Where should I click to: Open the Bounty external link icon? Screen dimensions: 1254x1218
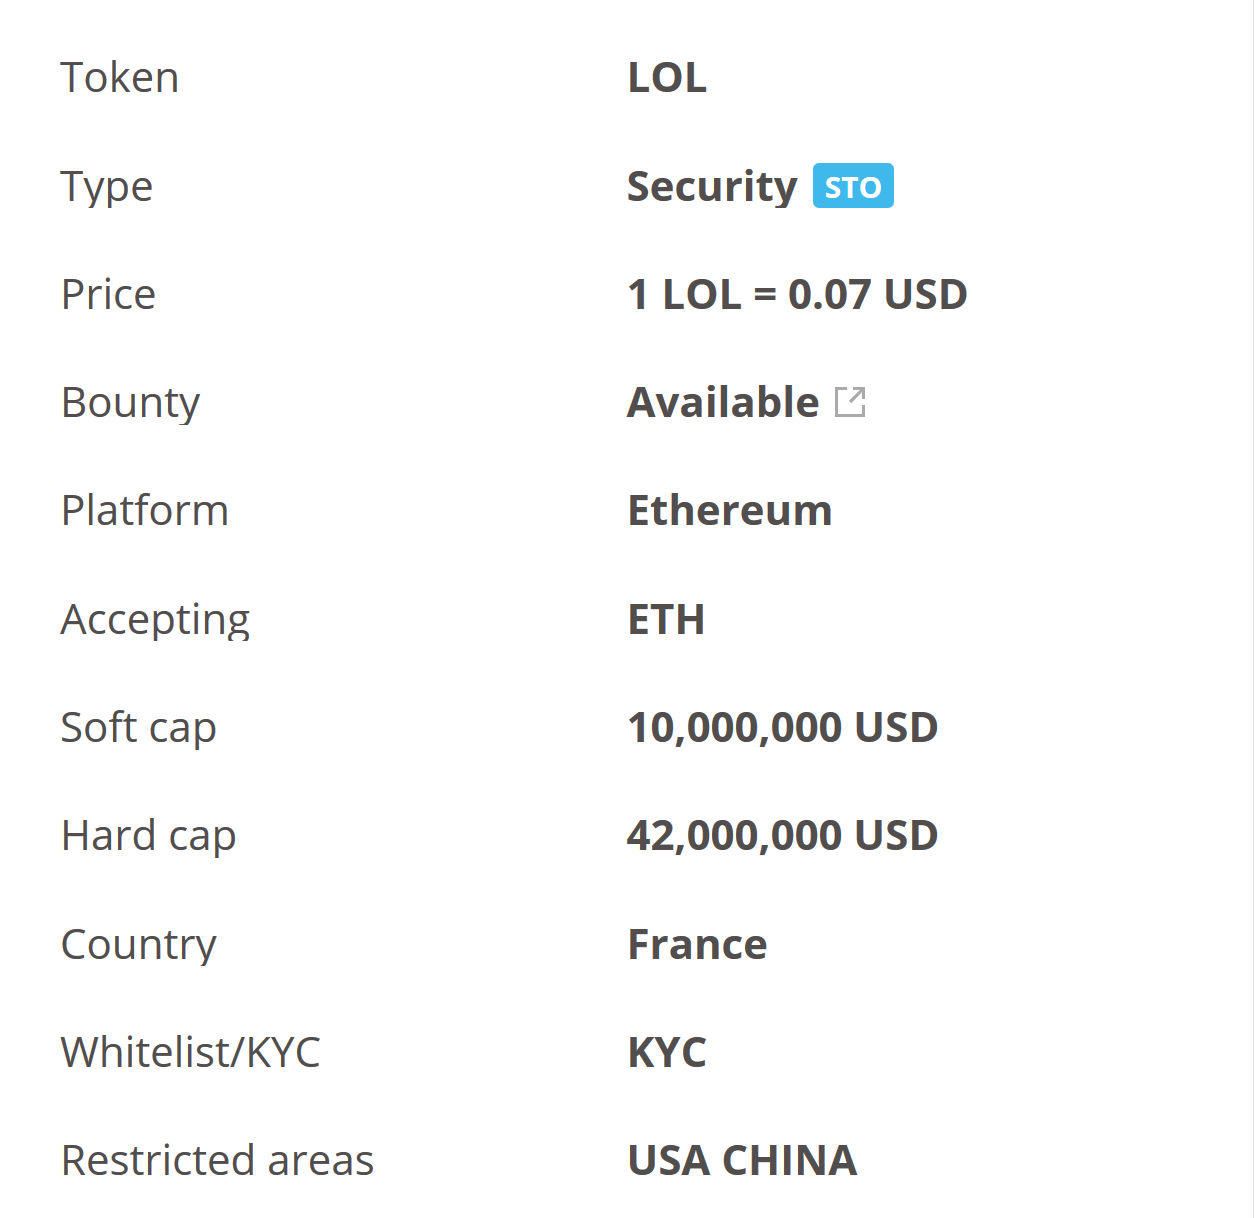[x=850, y=402]
